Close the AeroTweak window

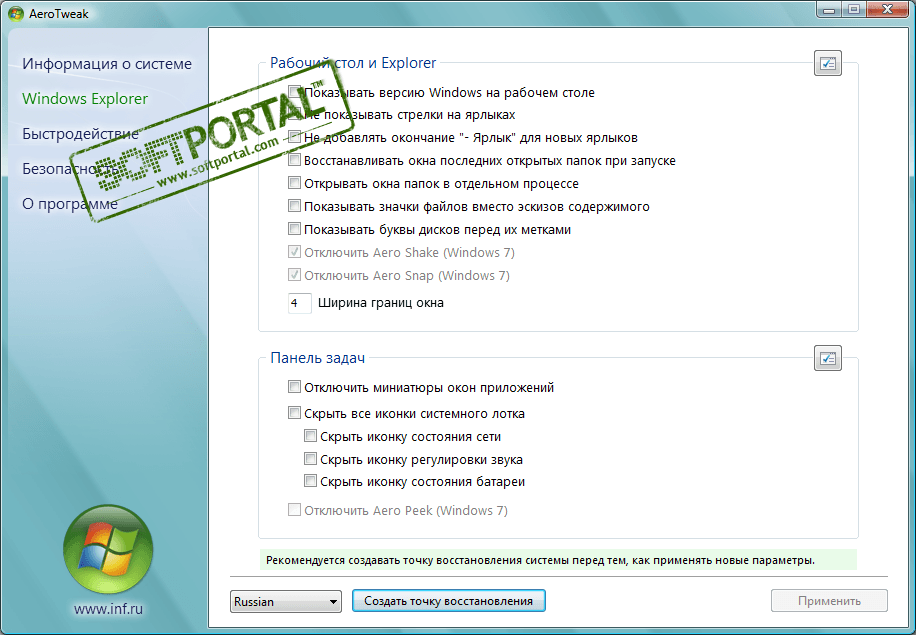[x=887, y=9]
